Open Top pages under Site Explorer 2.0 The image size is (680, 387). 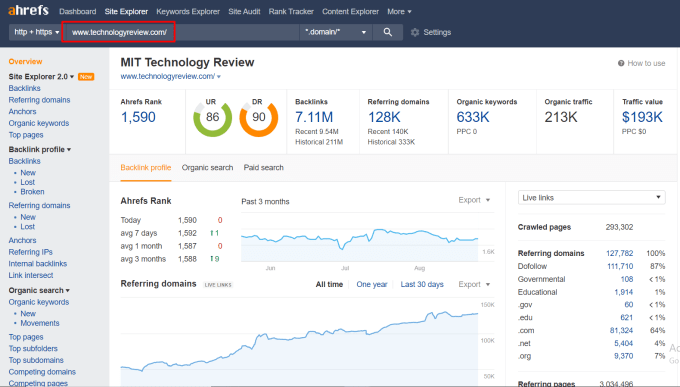(26, 135)
